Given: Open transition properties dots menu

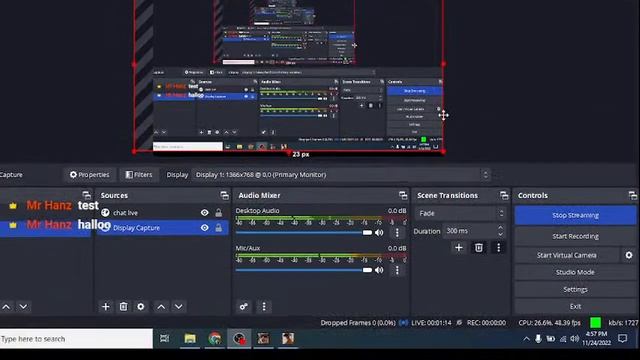Looking at the screenshot, I should 498,248.
